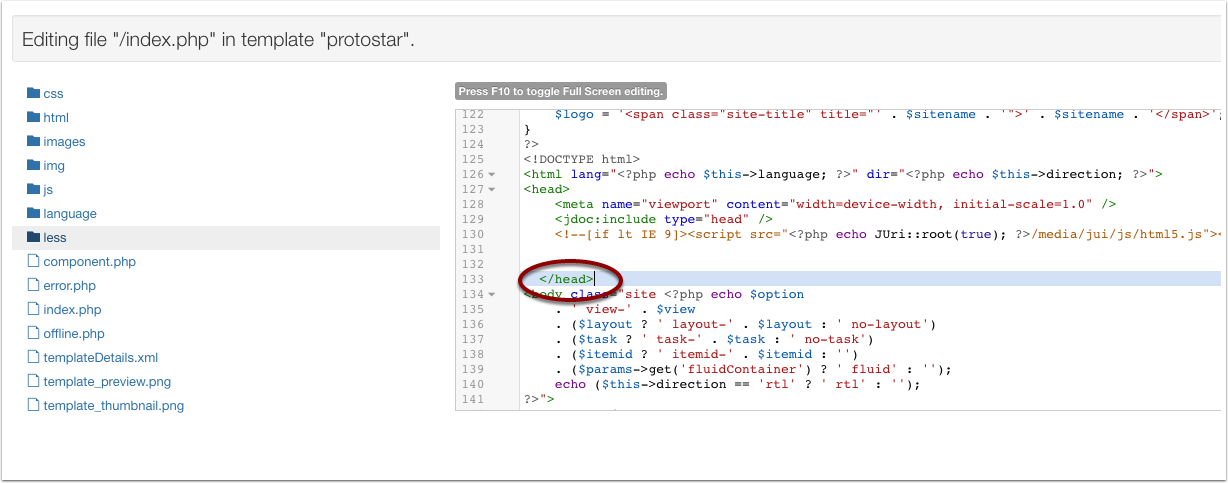Click the closing </head> tag in editor
This screenshot has height=483, width=1228.
click(x=567, y=279)
